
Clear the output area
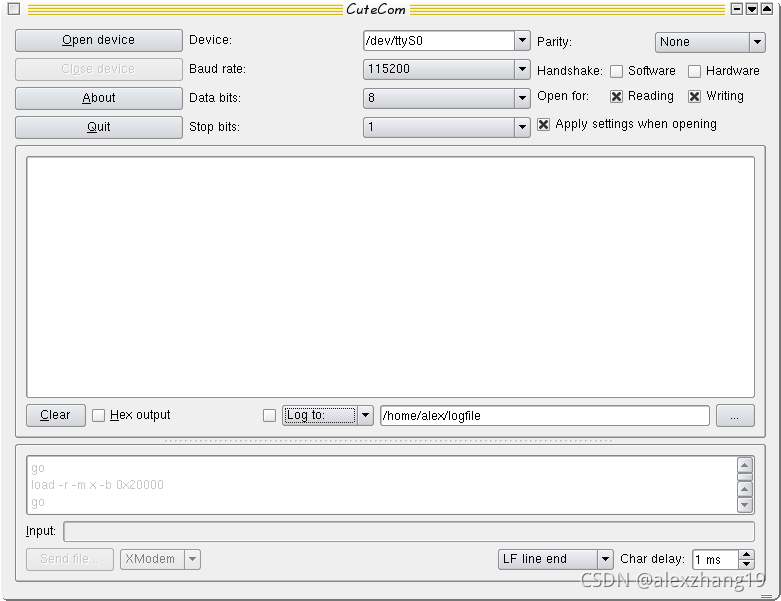56,415
